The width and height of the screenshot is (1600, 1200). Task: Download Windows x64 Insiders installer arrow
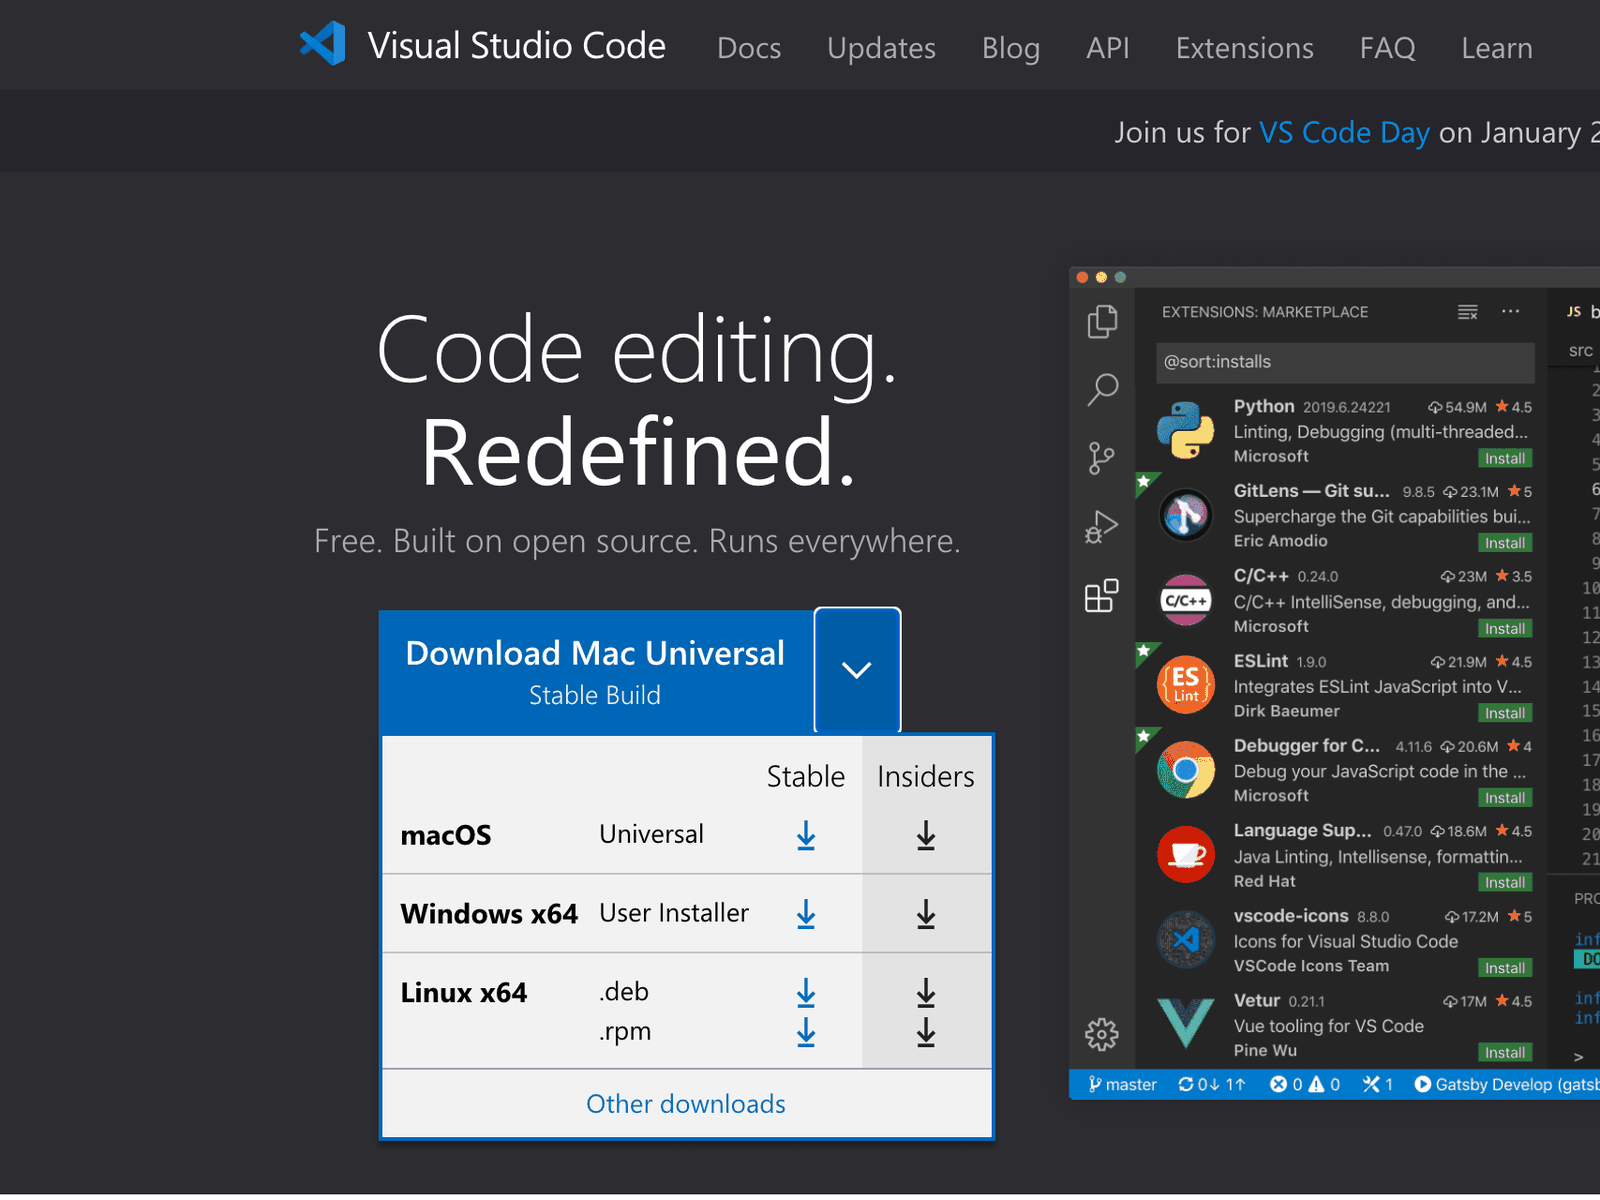925,914
